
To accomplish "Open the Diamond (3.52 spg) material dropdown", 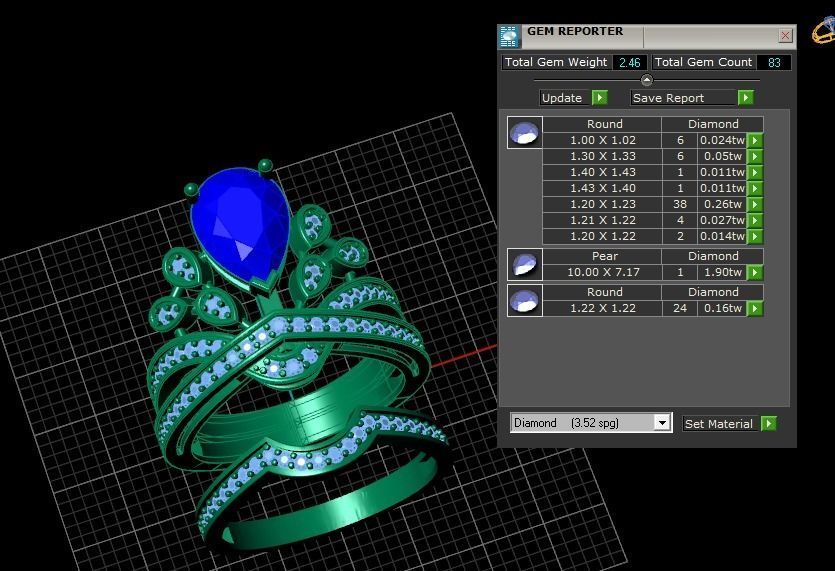I will tap(661, 422).
